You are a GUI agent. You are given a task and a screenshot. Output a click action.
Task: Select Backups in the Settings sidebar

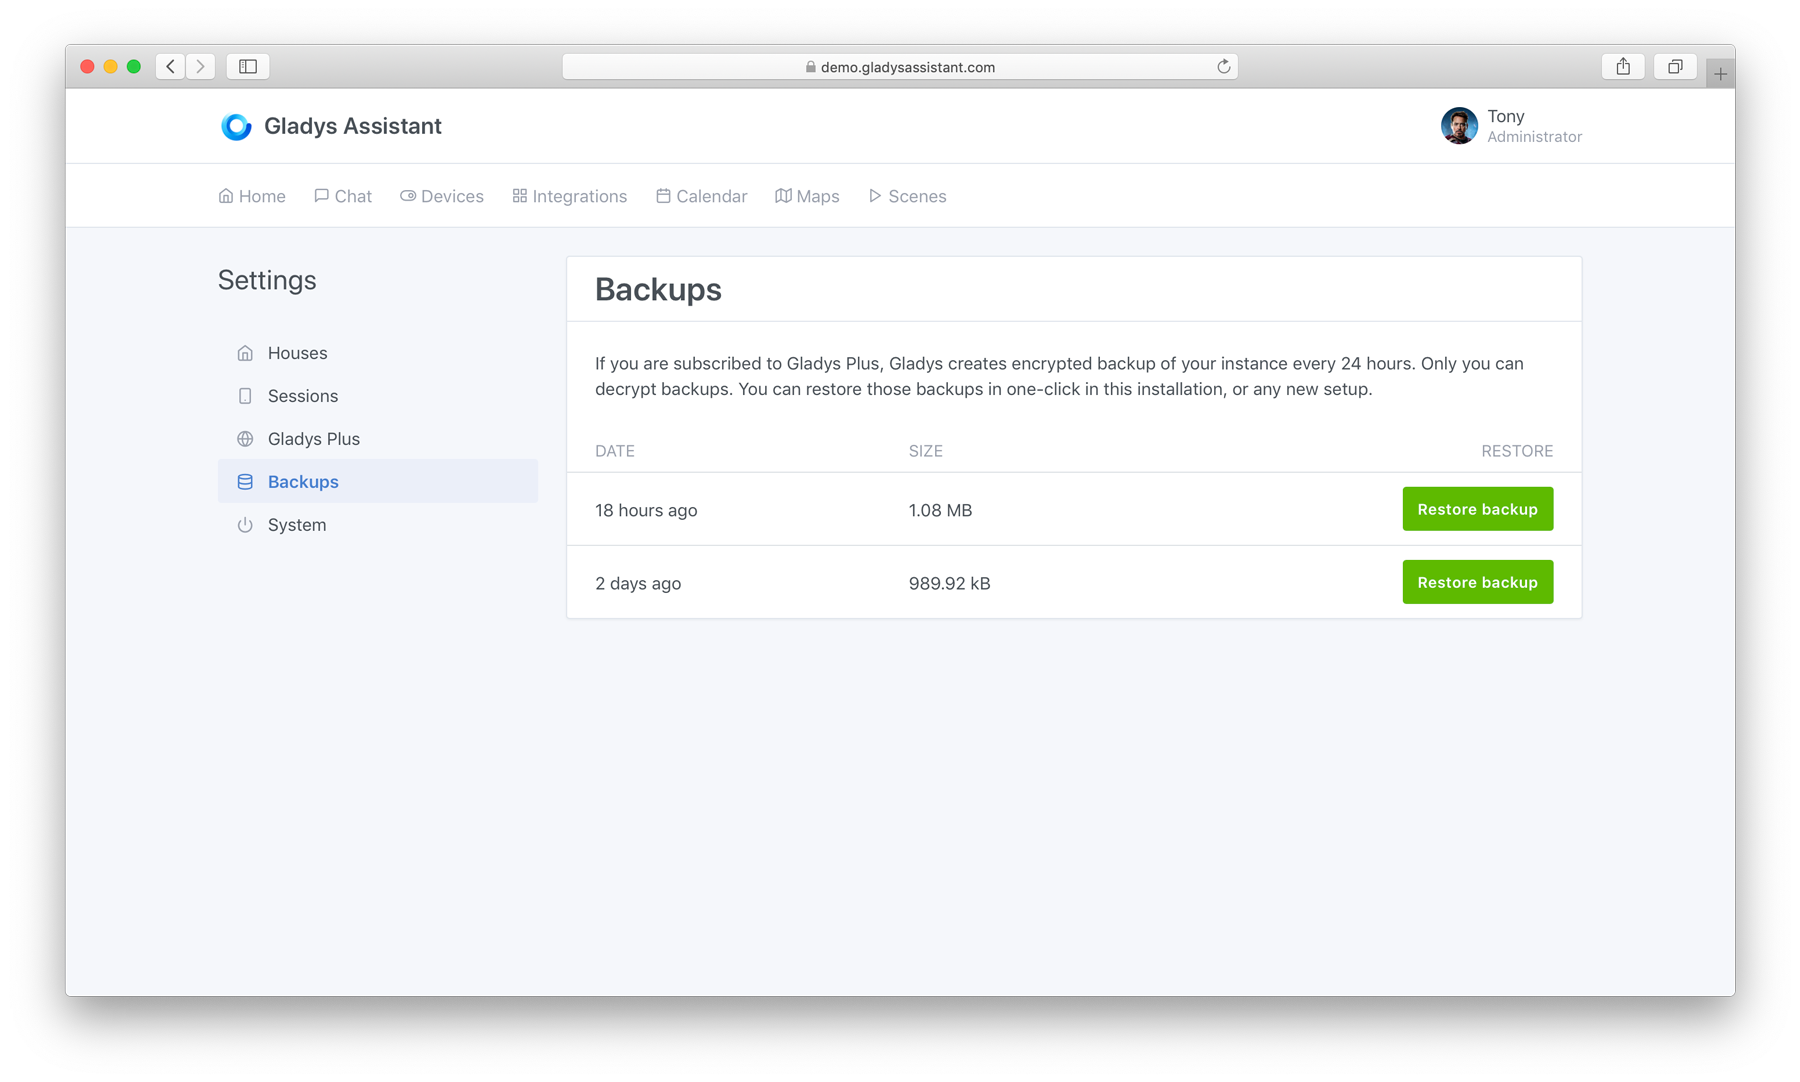point(378,482)
